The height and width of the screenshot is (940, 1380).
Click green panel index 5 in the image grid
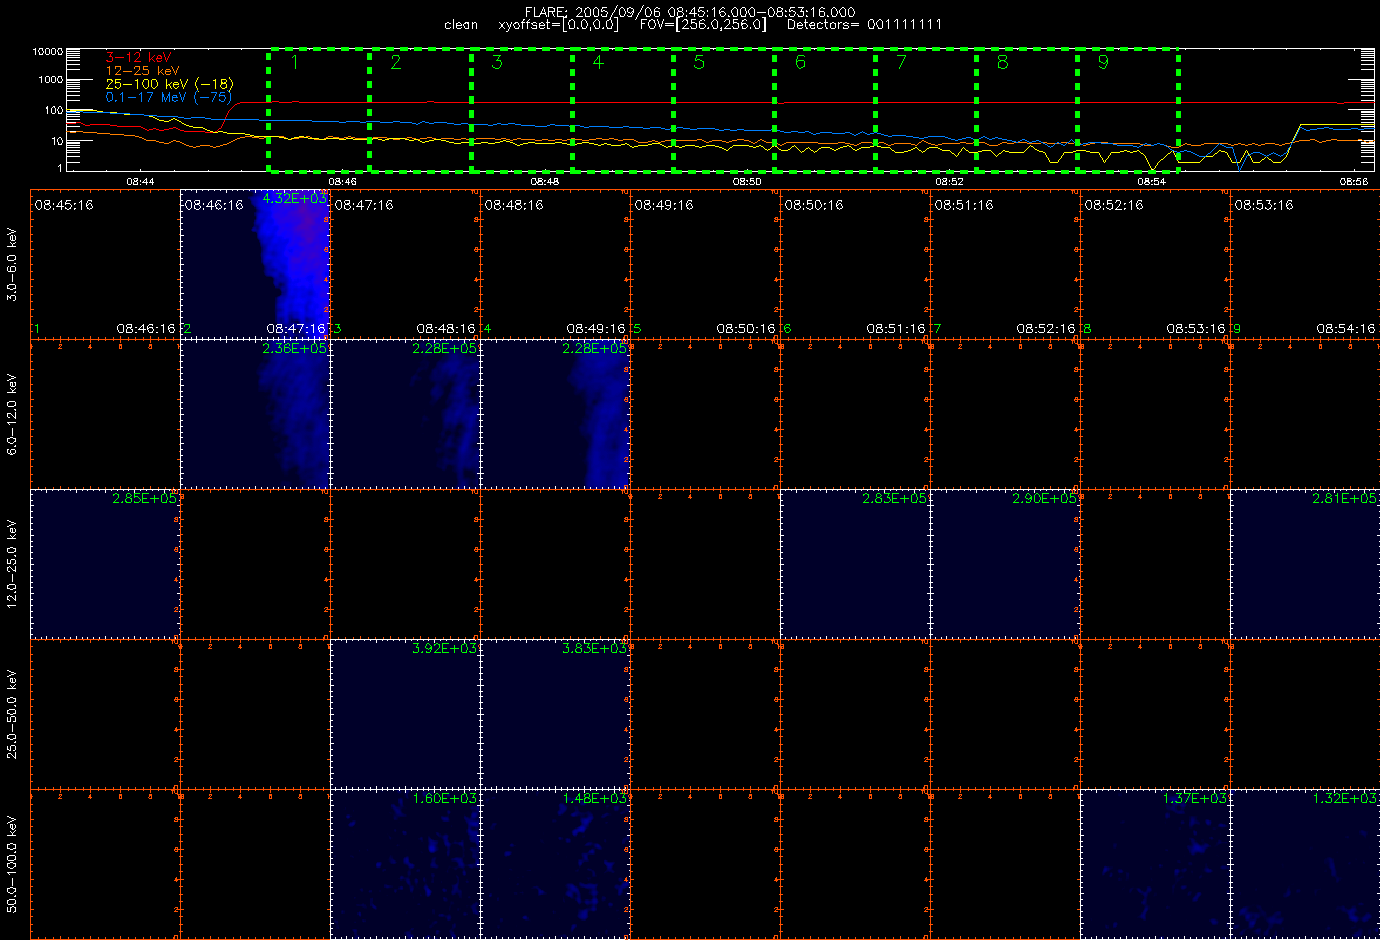click(x=637, y=329)
